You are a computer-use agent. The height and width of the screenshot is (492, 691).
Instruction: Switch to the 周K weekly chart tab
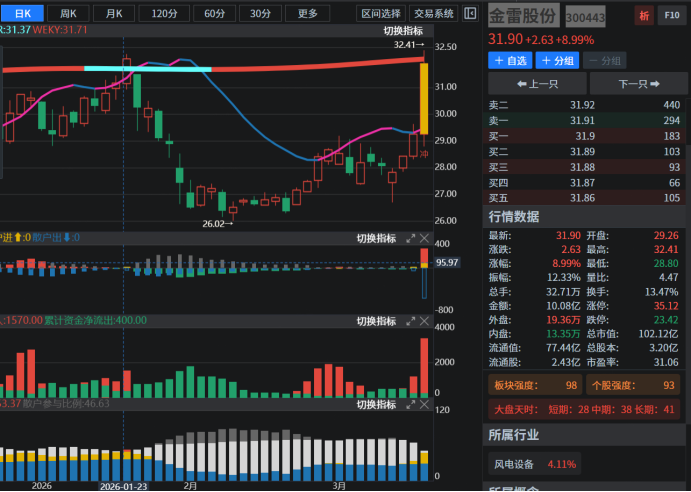point(68,14)
